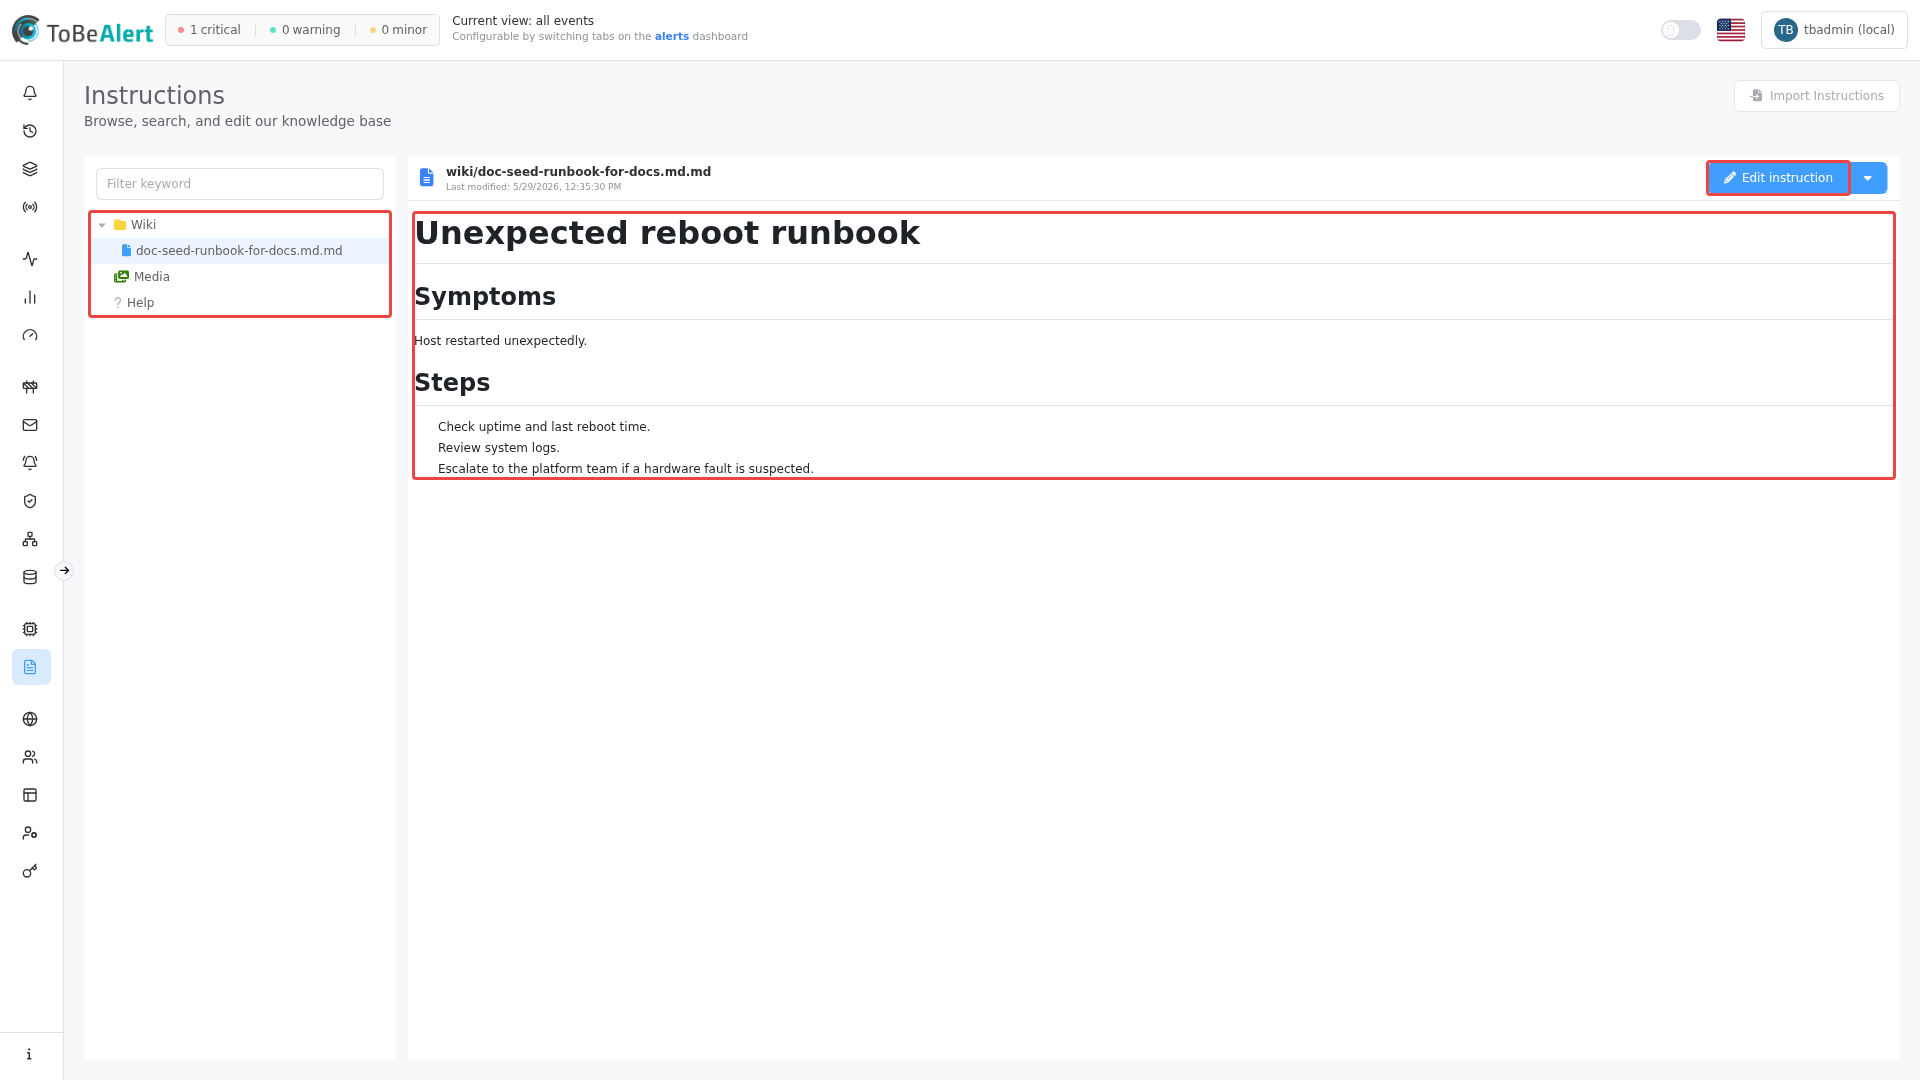Select doc-seed-runbook-for-docs.md.md in the tree
The width and height of the screenshot is (1920, 1080).
[x=240, y=251]
